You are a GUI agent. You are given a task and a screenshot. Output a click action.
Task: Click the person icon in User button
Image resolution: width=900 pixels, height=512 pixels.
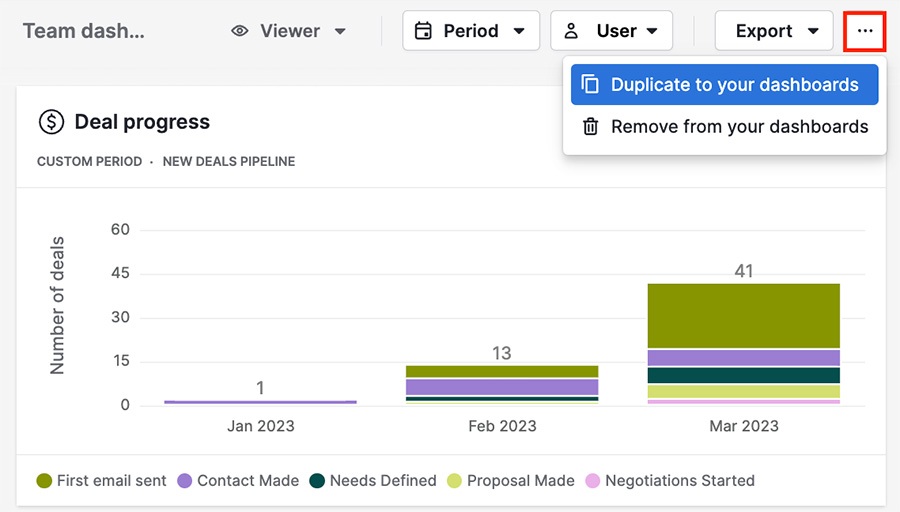(572, 31)
